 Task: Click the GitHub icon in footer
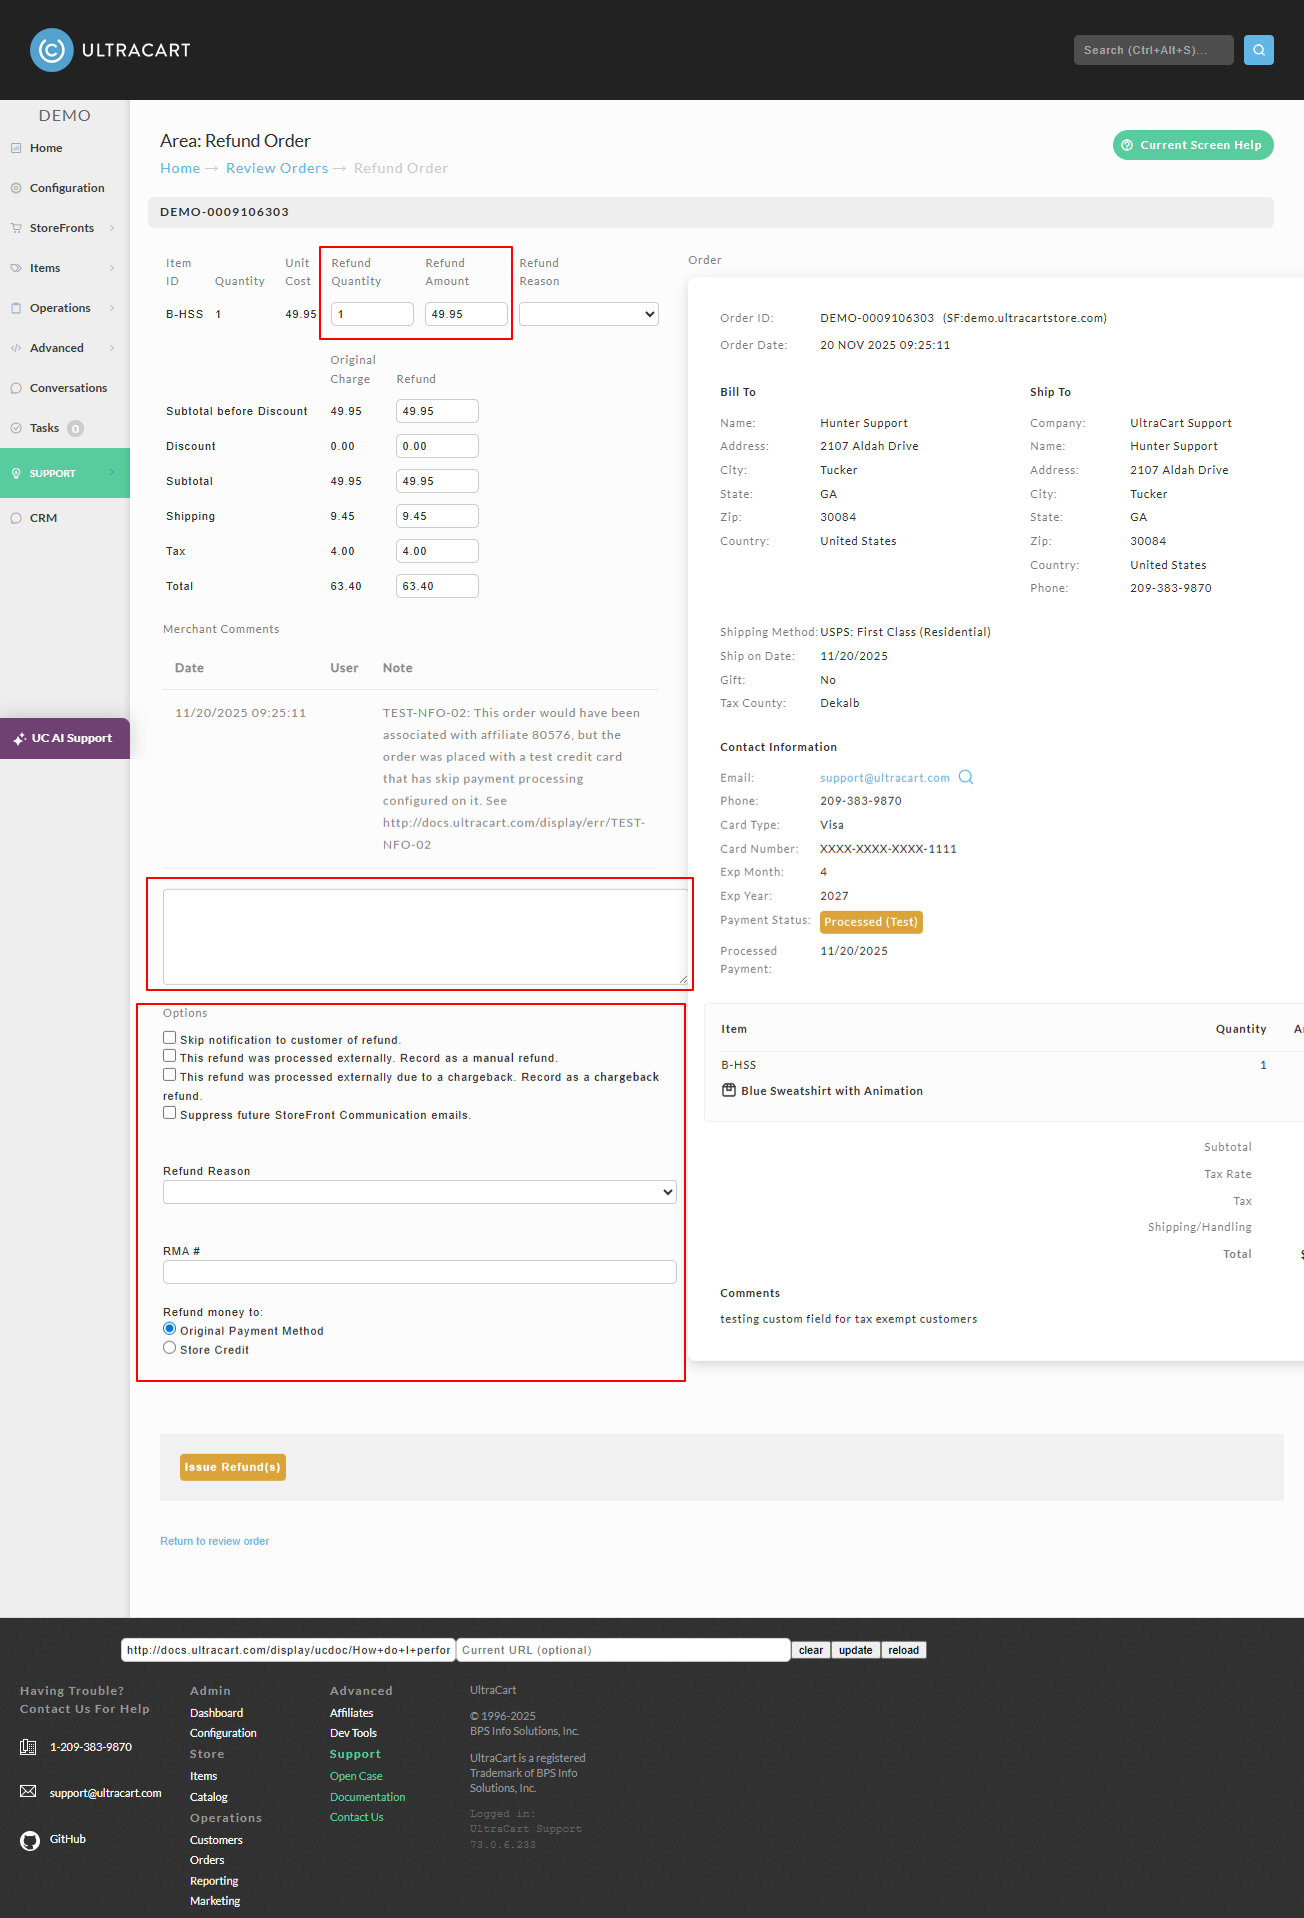(30, 1840)
